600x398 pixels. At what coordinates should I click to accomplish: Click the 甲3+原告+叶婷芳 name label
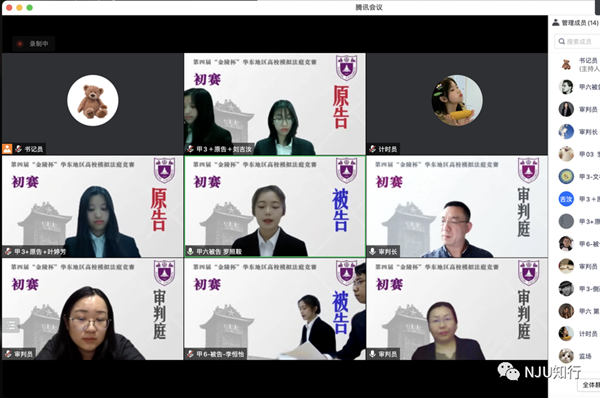coord(40,251)
